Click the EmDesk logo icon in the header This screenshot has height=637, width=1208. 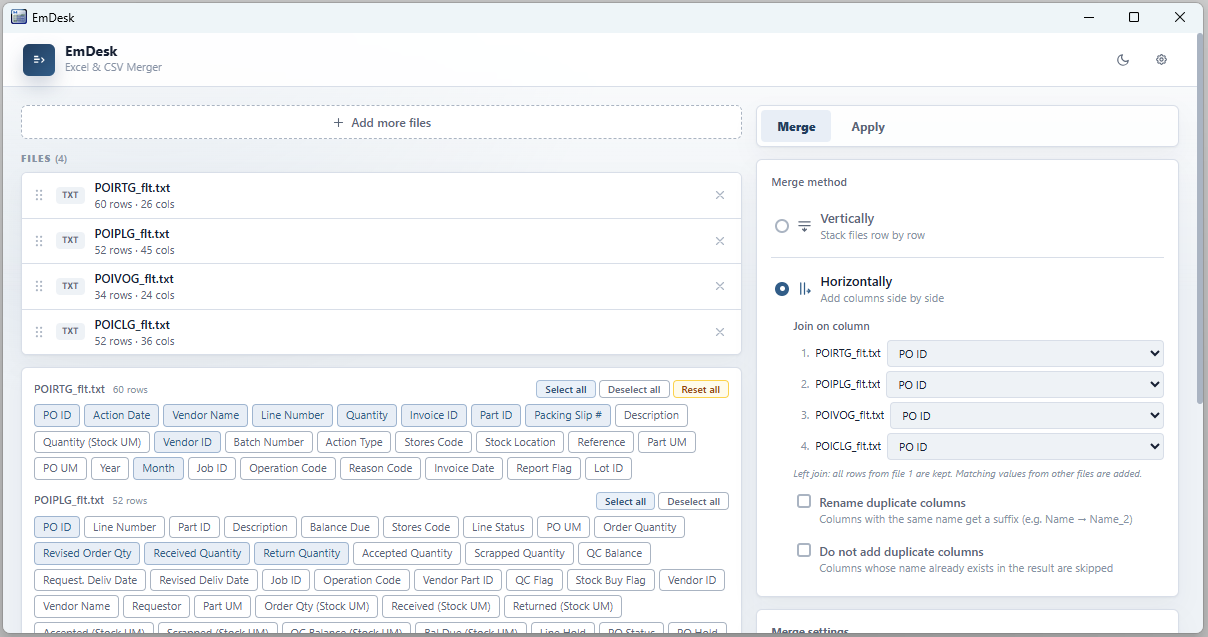coord(39,60)
